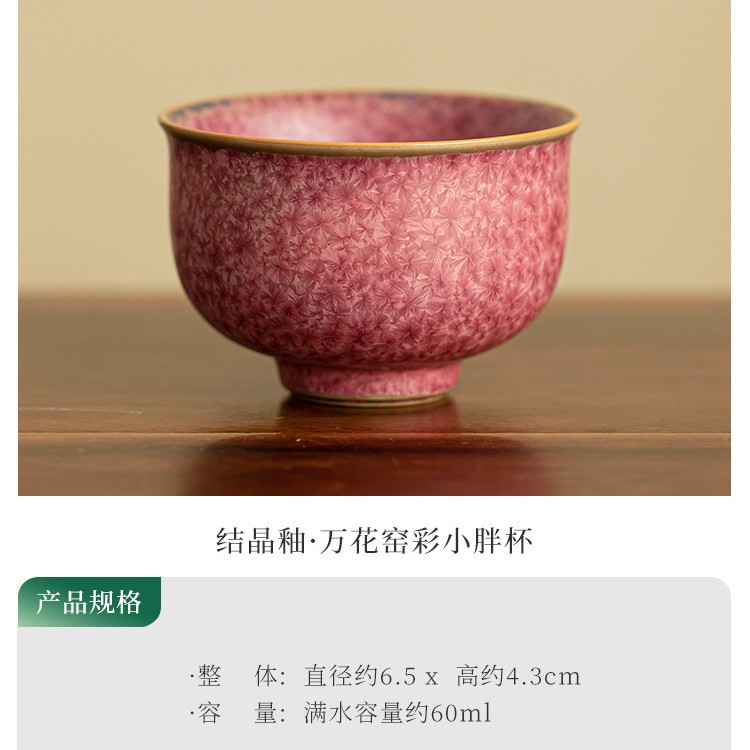Click 小胖杯 in the product title
750x750 pixels.
point(488,541)
